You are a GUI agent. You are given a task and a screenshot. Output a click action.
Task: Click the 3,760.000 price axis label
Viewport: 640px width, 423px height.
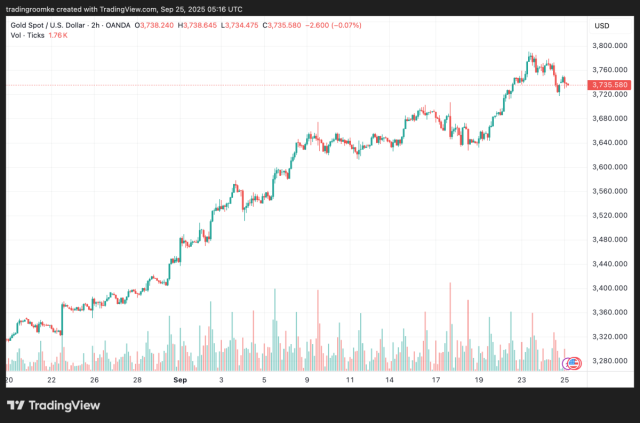point(610,70)
